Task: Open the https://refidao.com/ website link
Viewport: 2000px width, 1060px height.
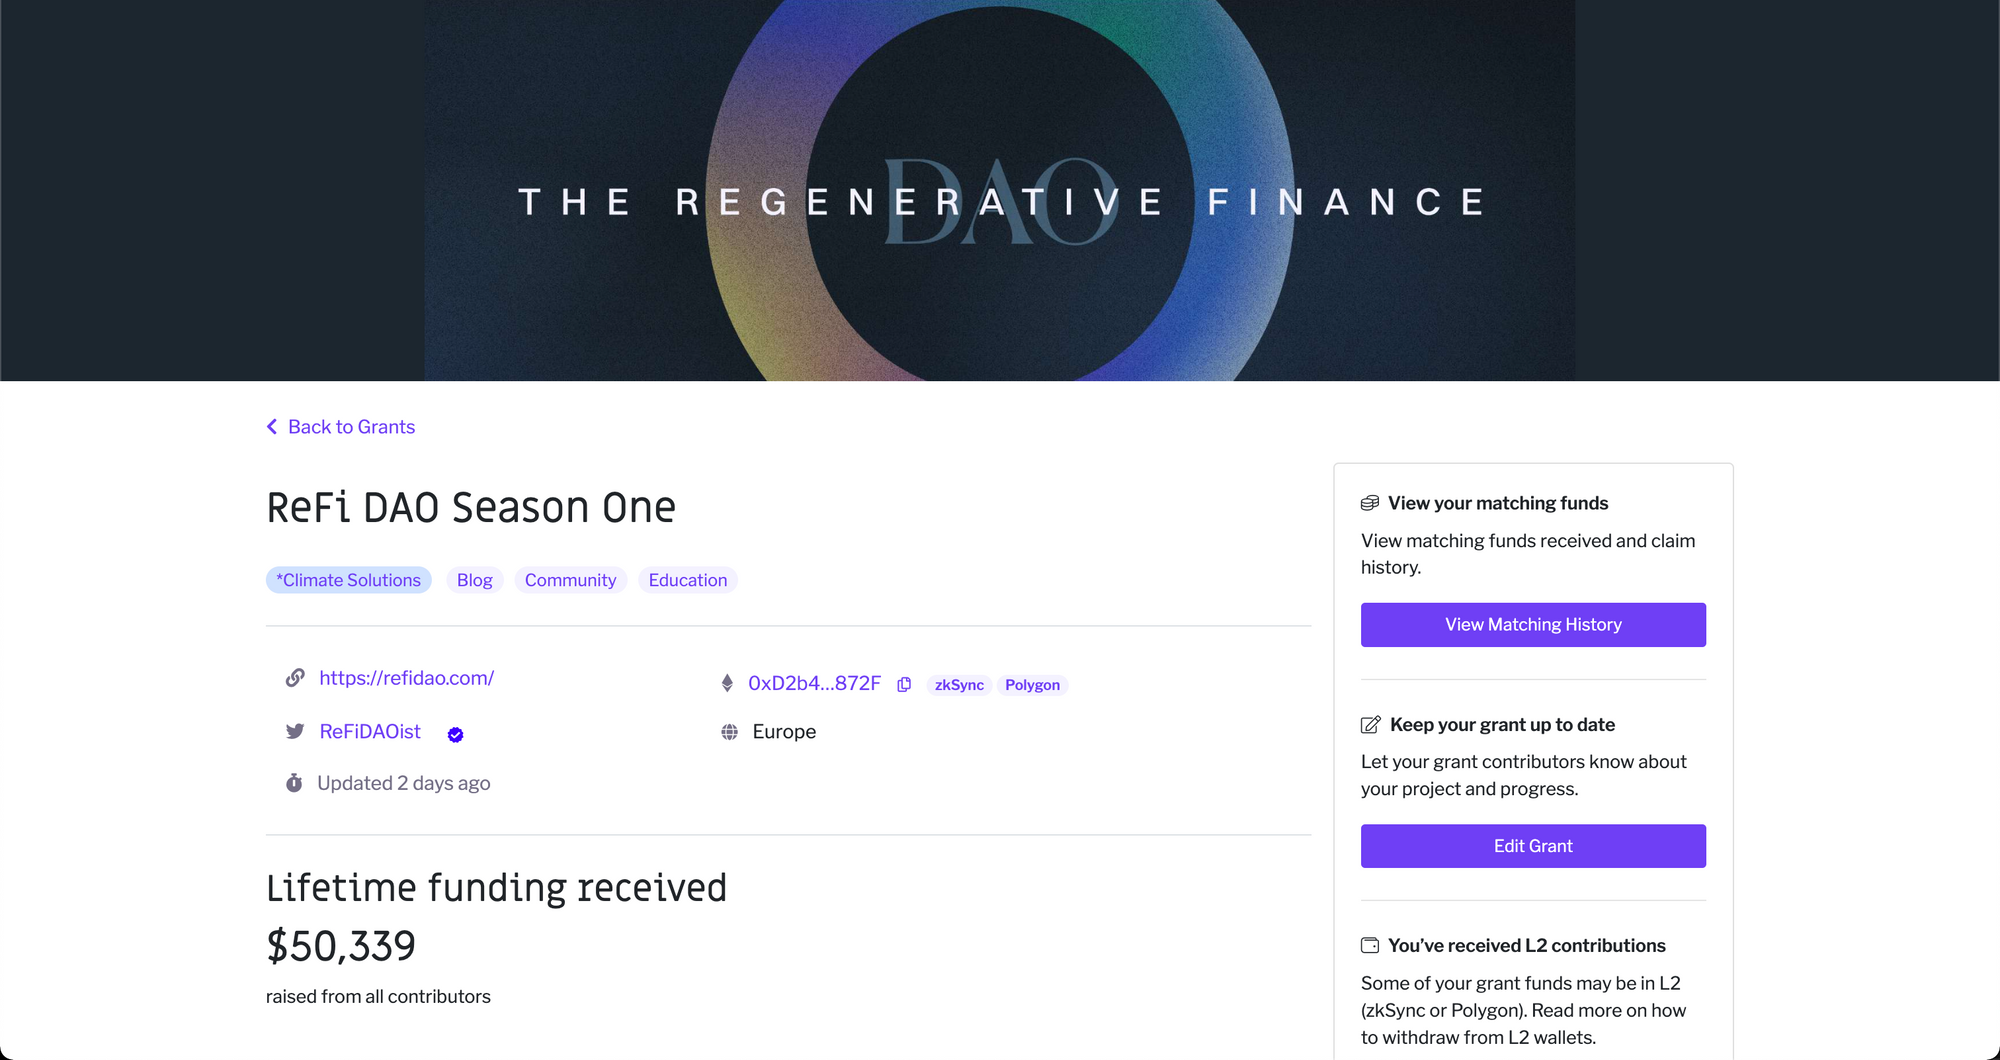Action: [406, 678]
